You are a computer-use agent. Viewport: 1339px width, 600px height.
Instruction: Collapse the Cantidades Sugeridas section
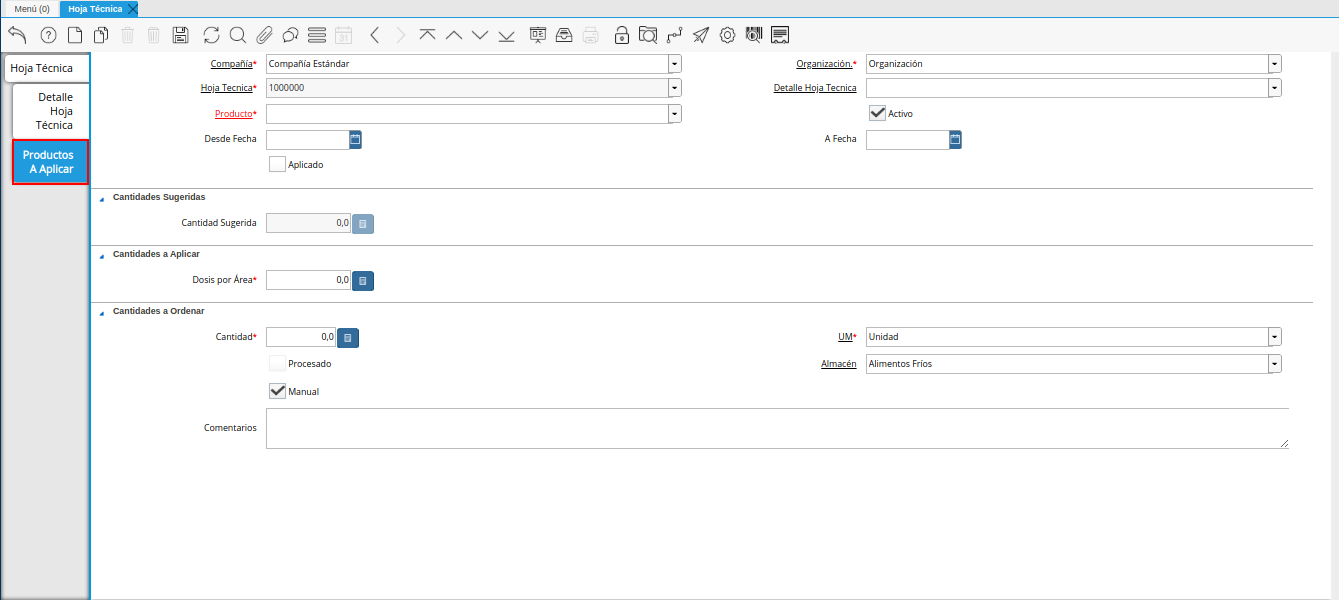[101, 198]
